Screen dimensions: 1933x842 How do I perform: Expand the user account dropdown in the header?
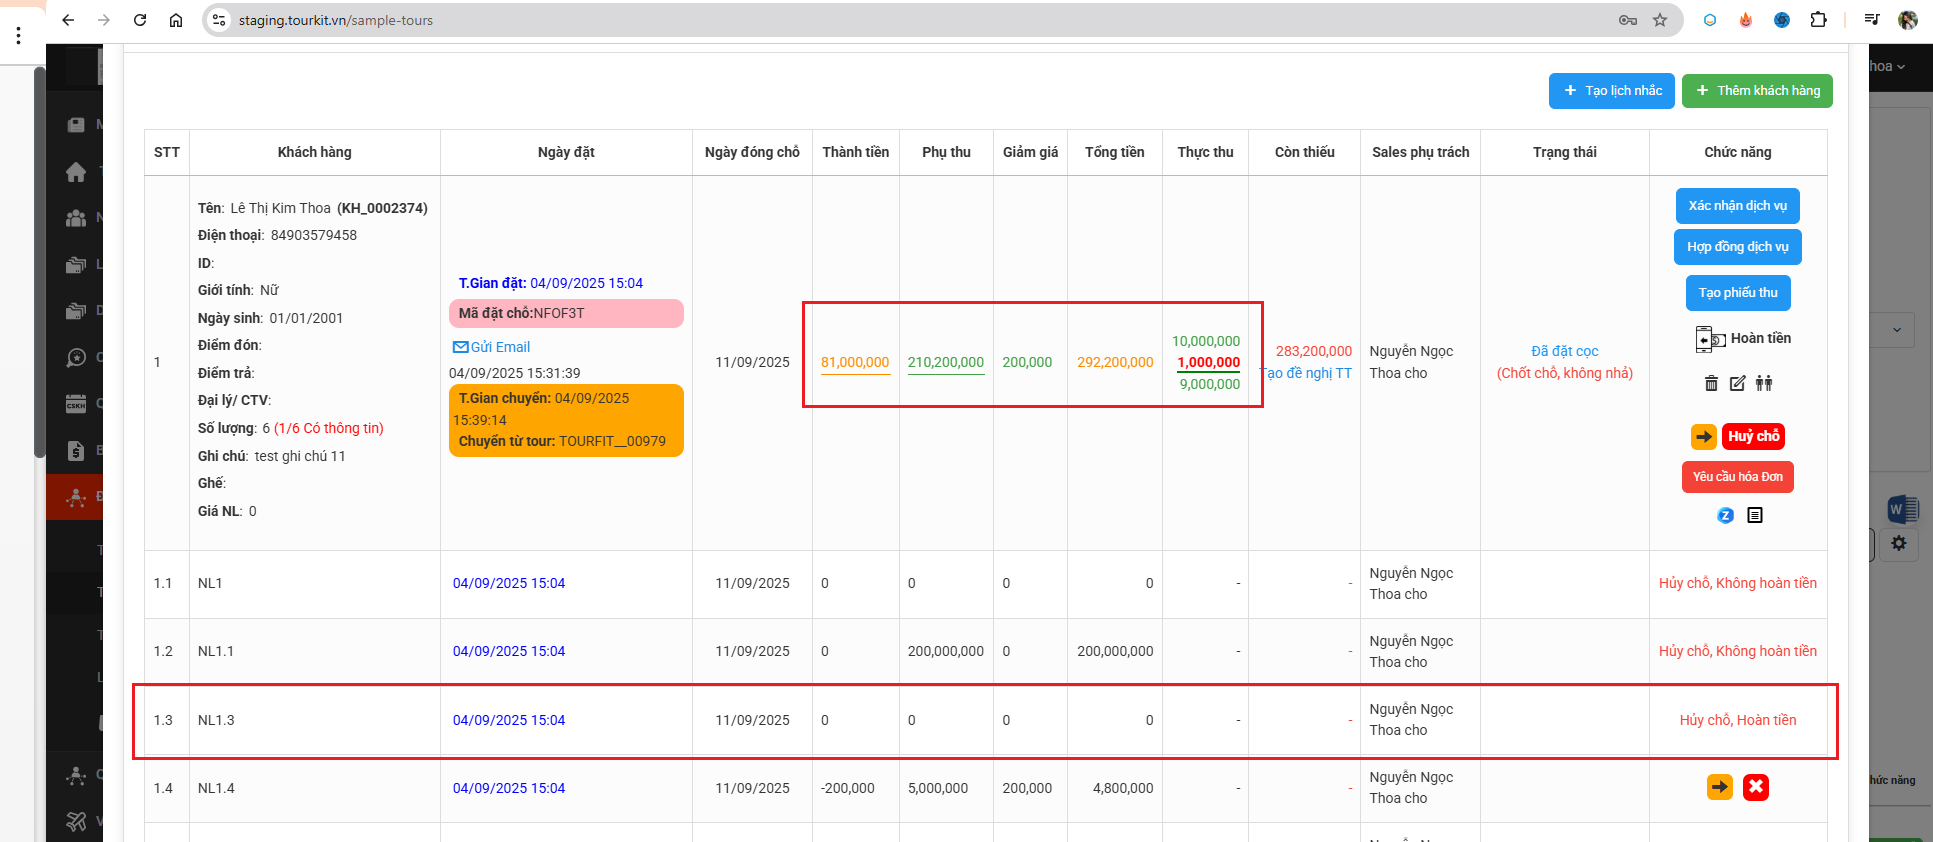[1887, 67]
